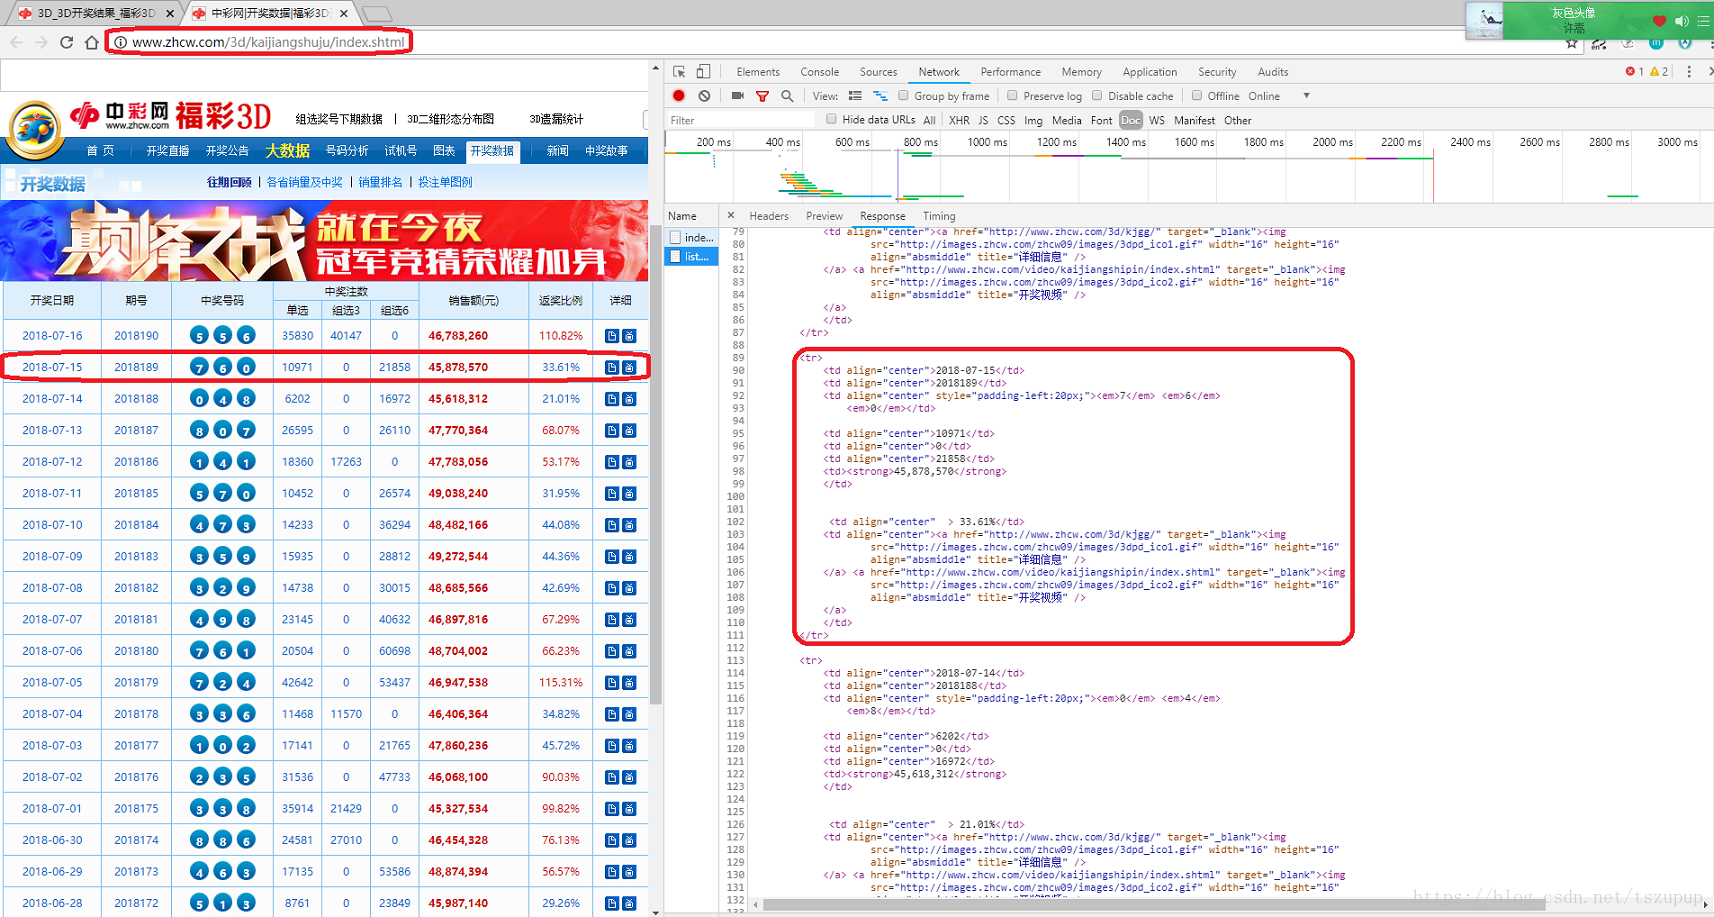The height and width of the screenshot is (917, 1714).
Task: Open the Application panel
Action: (x=1149, y=72)
